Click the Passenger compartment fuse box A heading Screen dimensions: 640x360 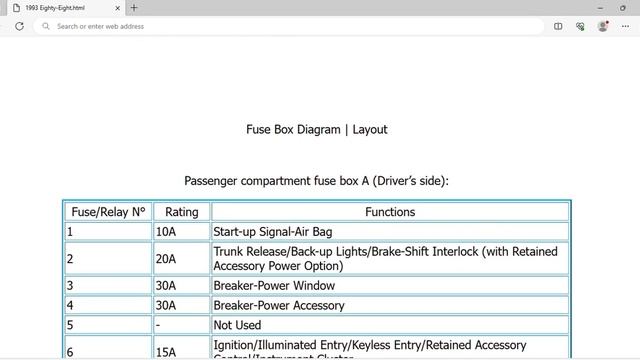click(316, 181)
